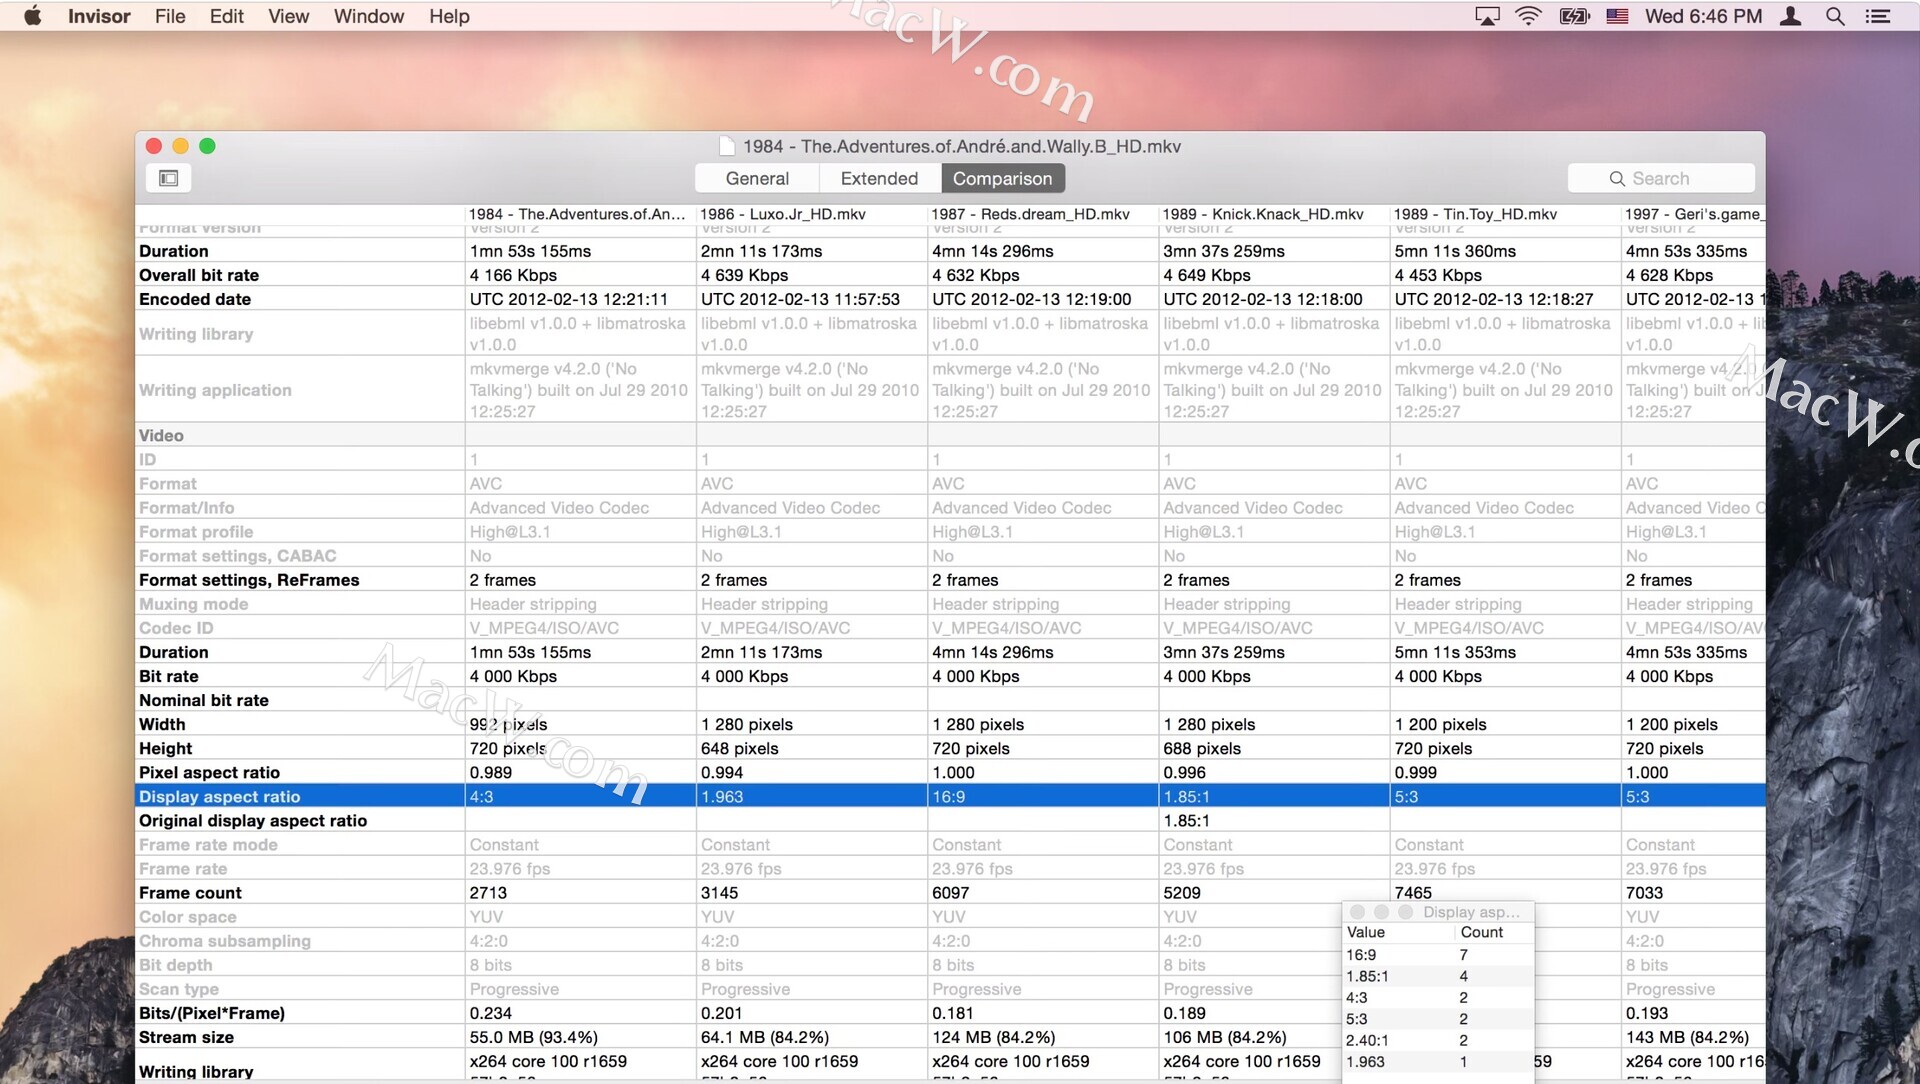Screen dimensions: 1920x1084
Task: Open the Edit menu
Action: [x=227, y=16]
